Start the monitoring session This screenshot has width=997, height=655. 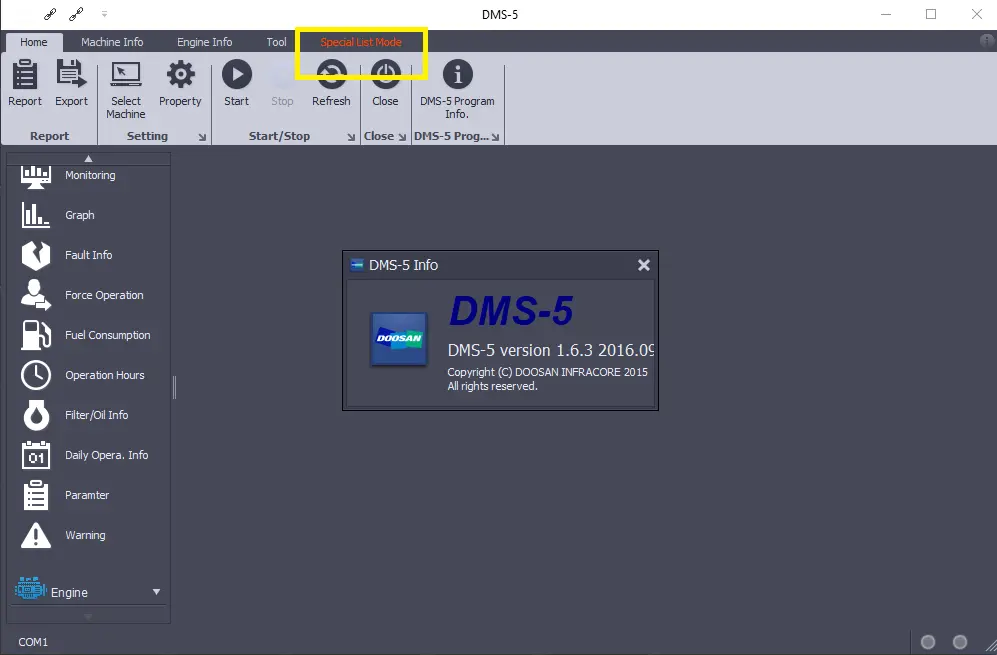(237, 83)
